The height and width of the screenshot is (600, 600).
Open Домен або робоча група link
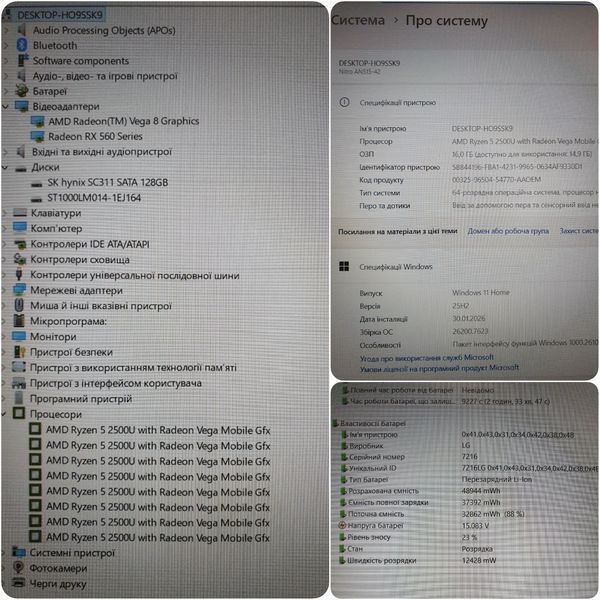[x=508, y=231]
